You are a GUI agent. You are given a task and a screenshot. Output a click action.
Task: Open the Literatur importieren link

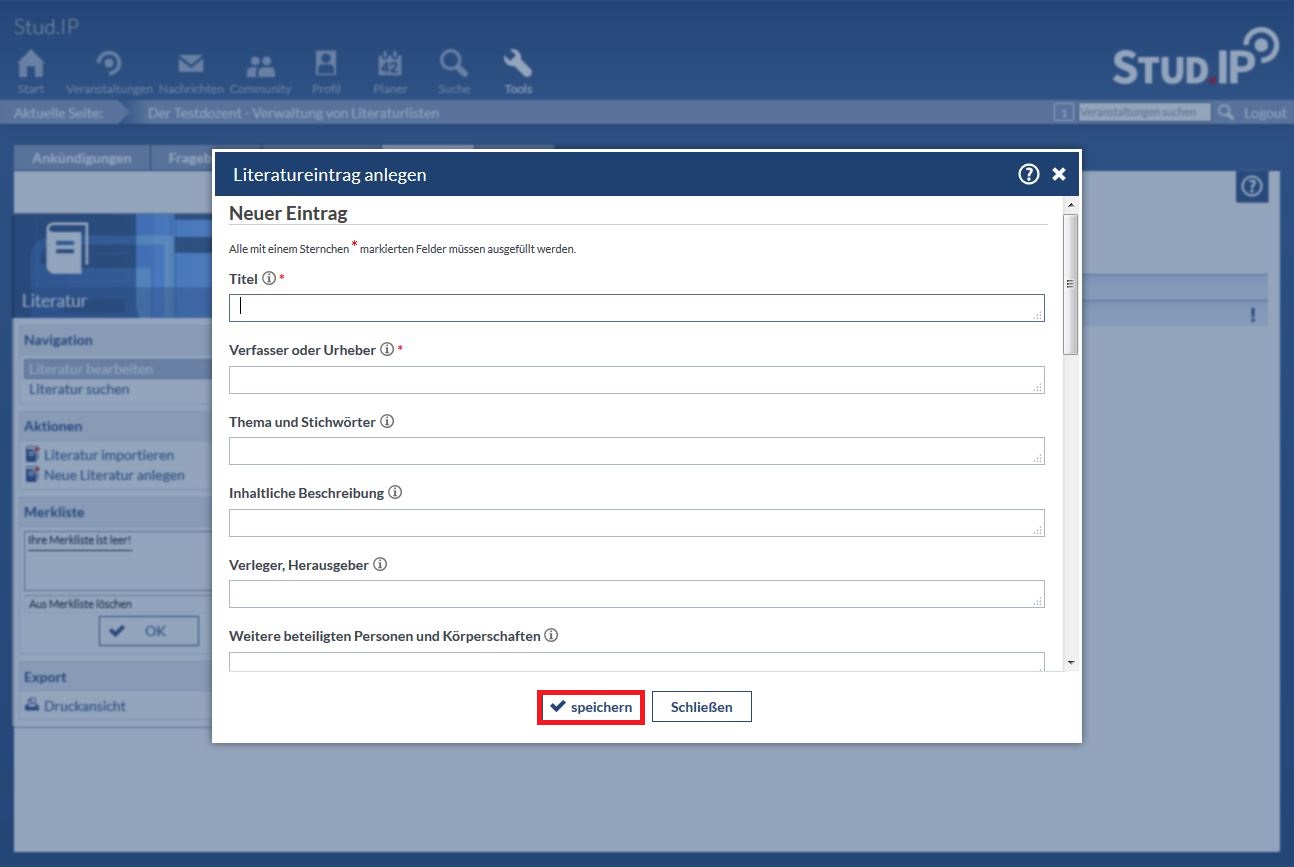[108, 455]
